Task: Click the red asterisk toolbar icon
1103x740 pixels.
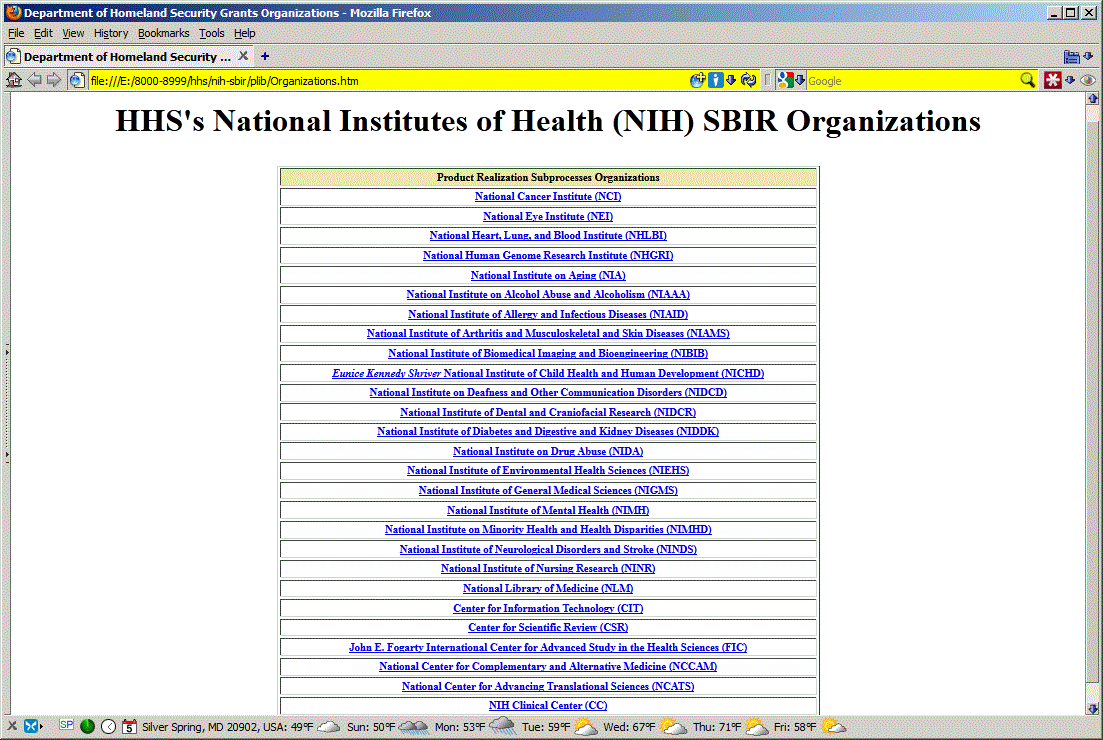Action: [1052, 80]
